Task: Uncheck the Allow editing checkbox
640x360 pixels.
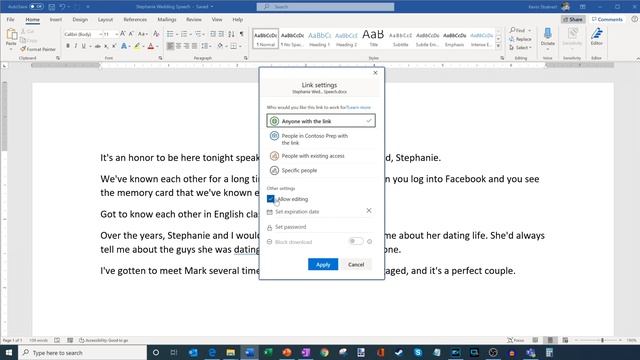Action: 271,199
